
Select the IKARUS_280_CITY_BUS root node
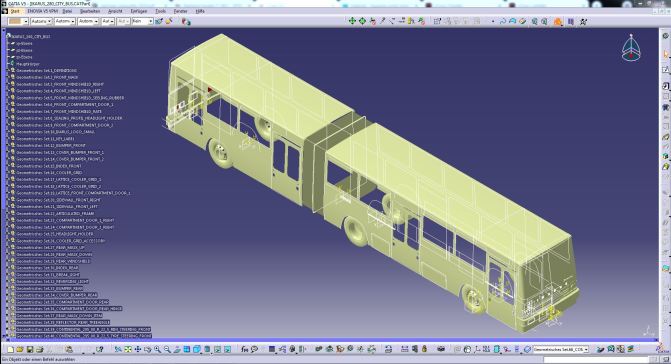(x=30, y=36)
